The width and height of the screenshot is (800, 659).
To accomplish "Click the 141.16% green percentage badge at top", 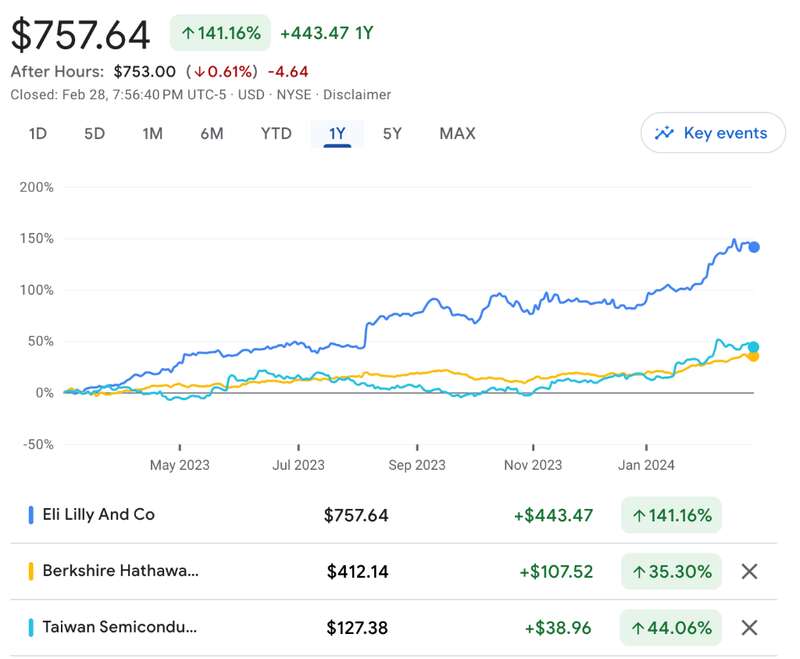I will click(x=221, y=33).
